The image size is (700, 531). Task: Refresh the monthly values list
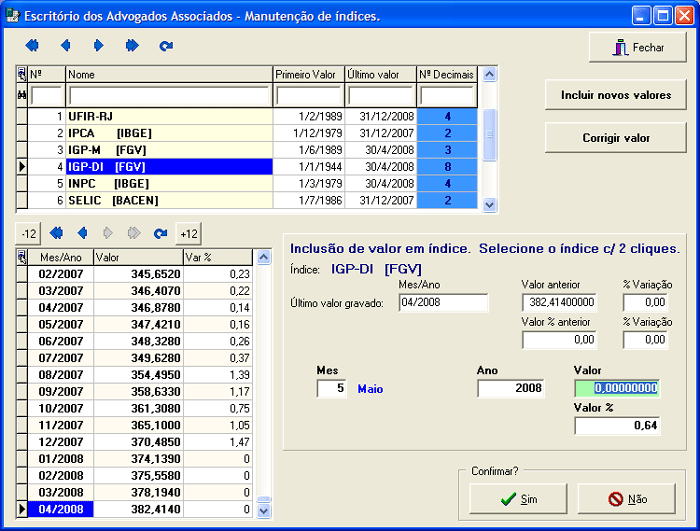point(160,233)
